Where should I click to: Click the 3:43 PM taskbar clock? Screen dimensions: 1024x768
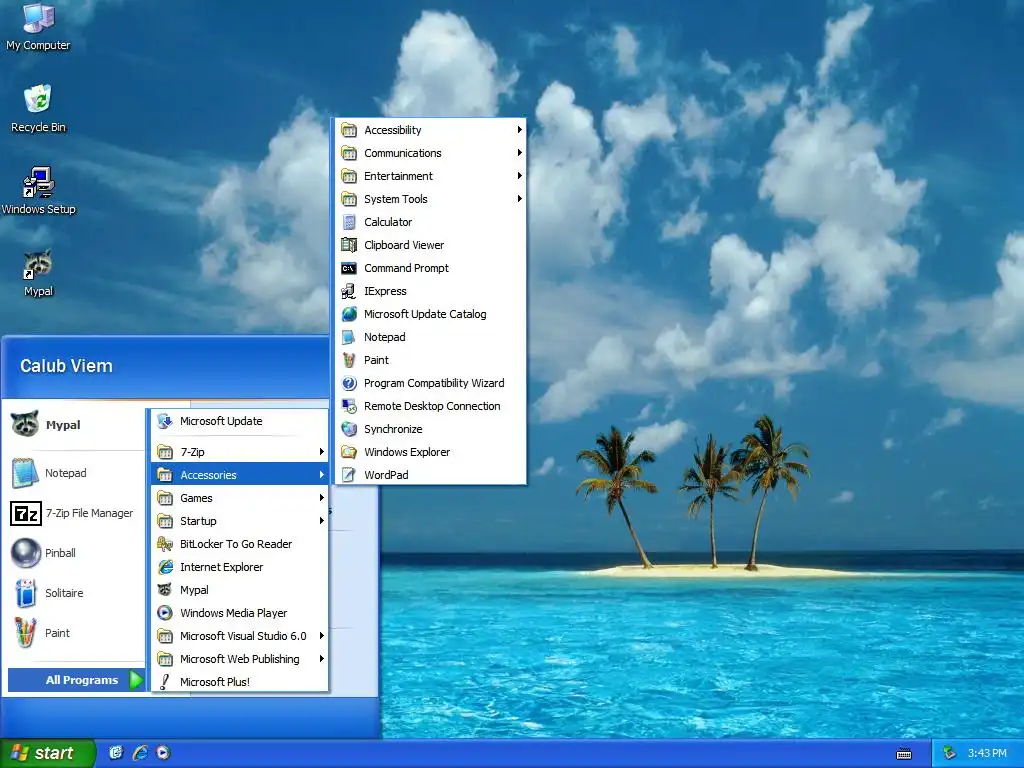(987, 753)
